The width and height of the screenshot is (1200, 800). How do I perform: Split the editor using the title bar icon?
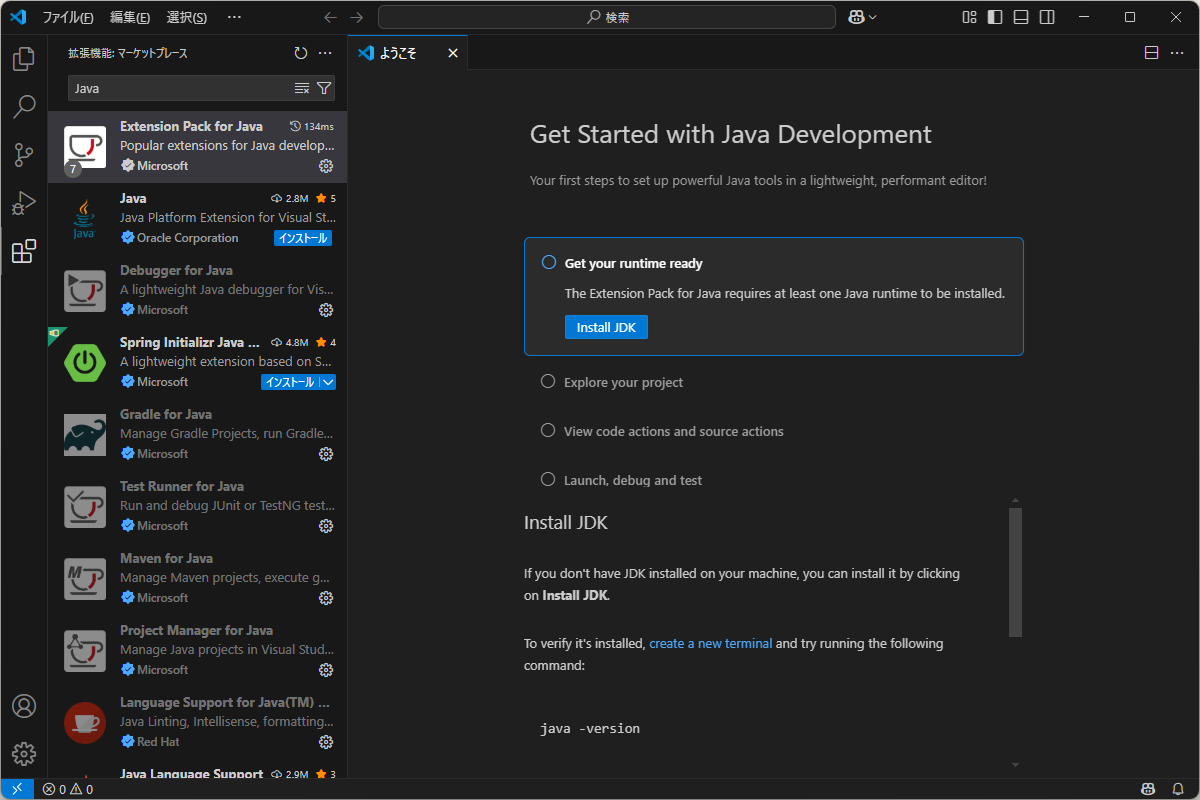click(x=1151, y=52)
